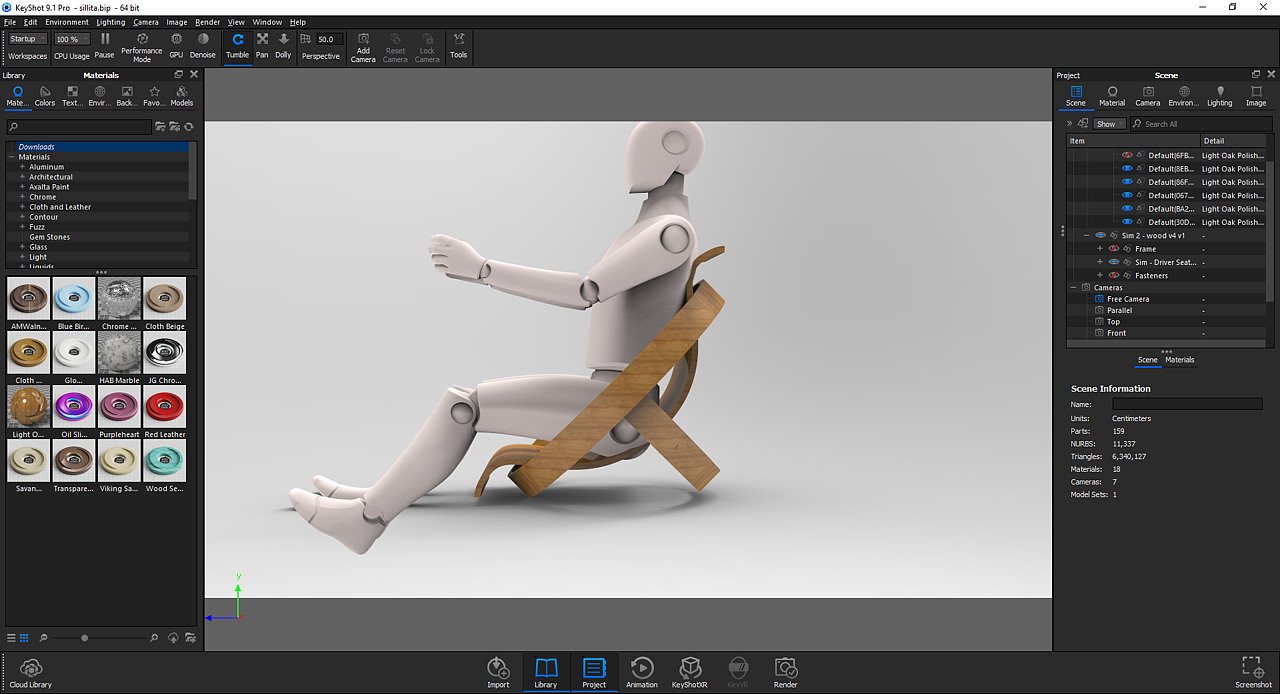Click the Pan camera tool
The image size is (1280, 694).
[262, 45]
